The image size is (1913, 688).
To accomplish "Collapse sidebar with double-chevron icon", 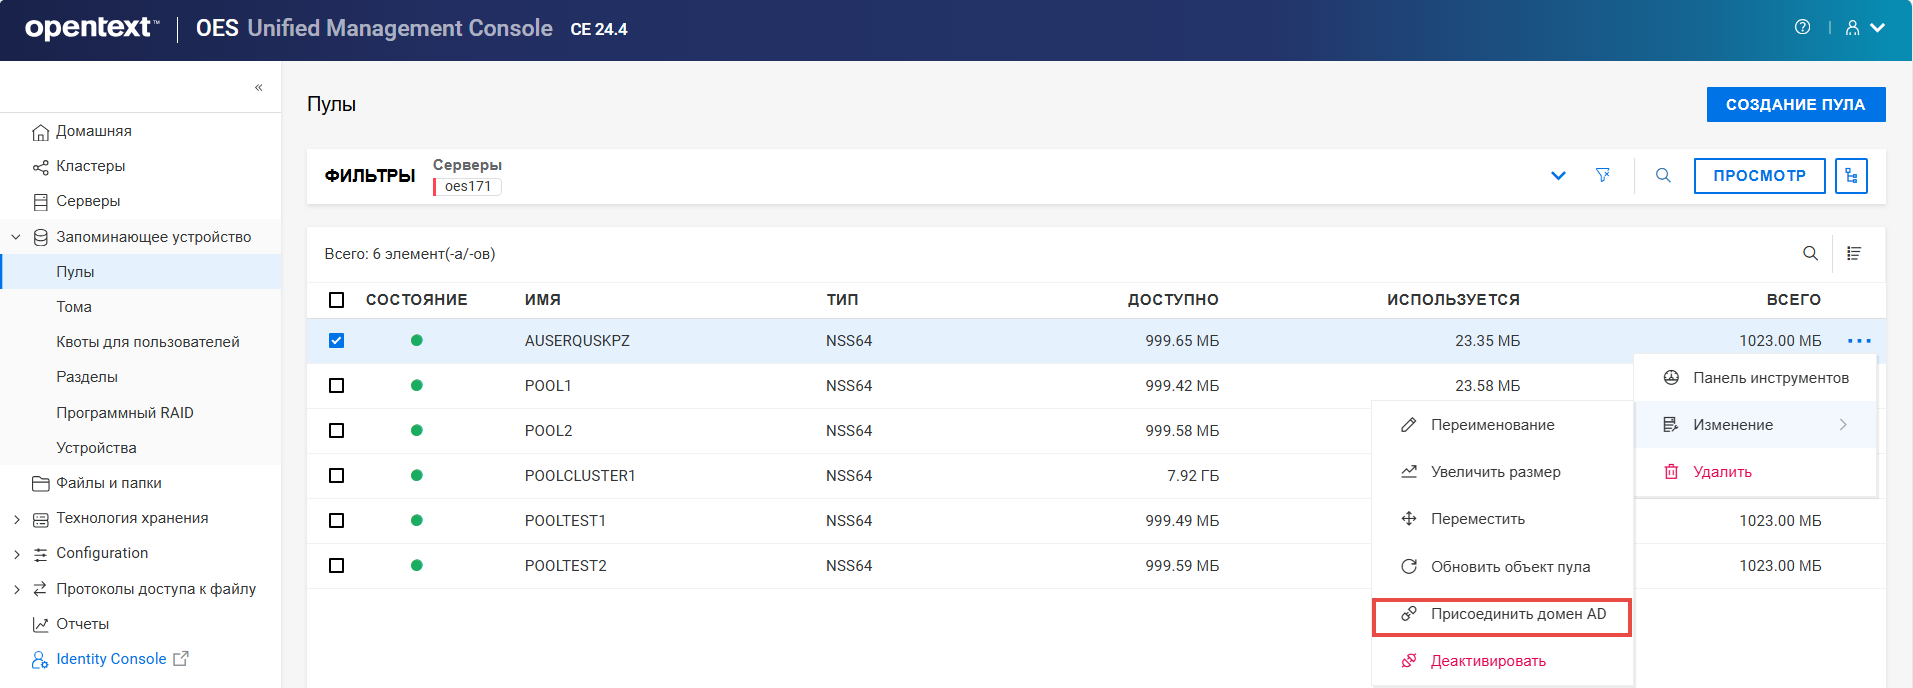I will pyautogui.click(x=259, y=88).
